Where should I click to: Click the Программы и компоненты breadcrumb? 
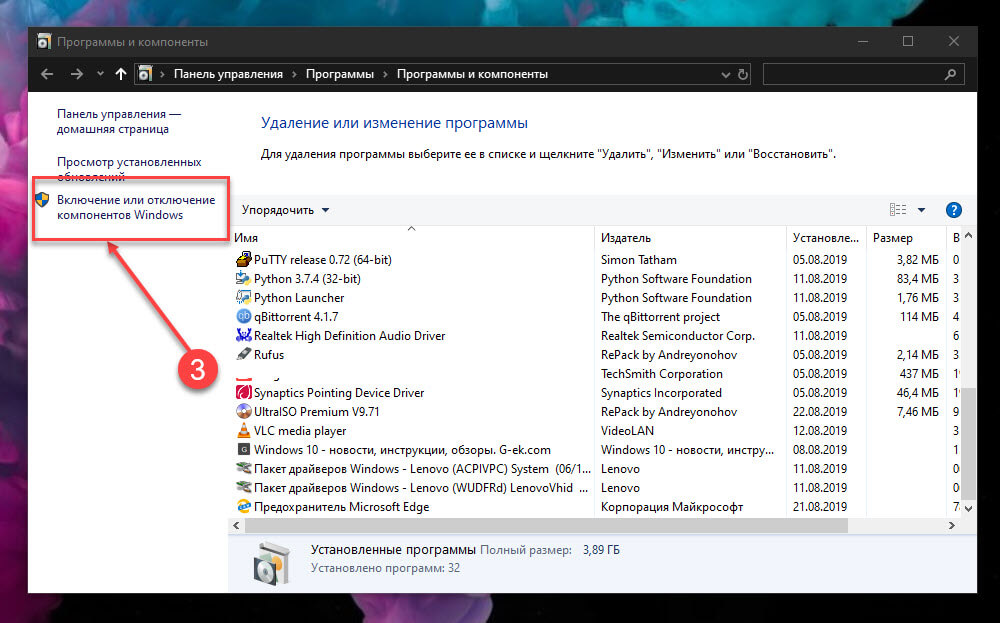pos(472,74)
